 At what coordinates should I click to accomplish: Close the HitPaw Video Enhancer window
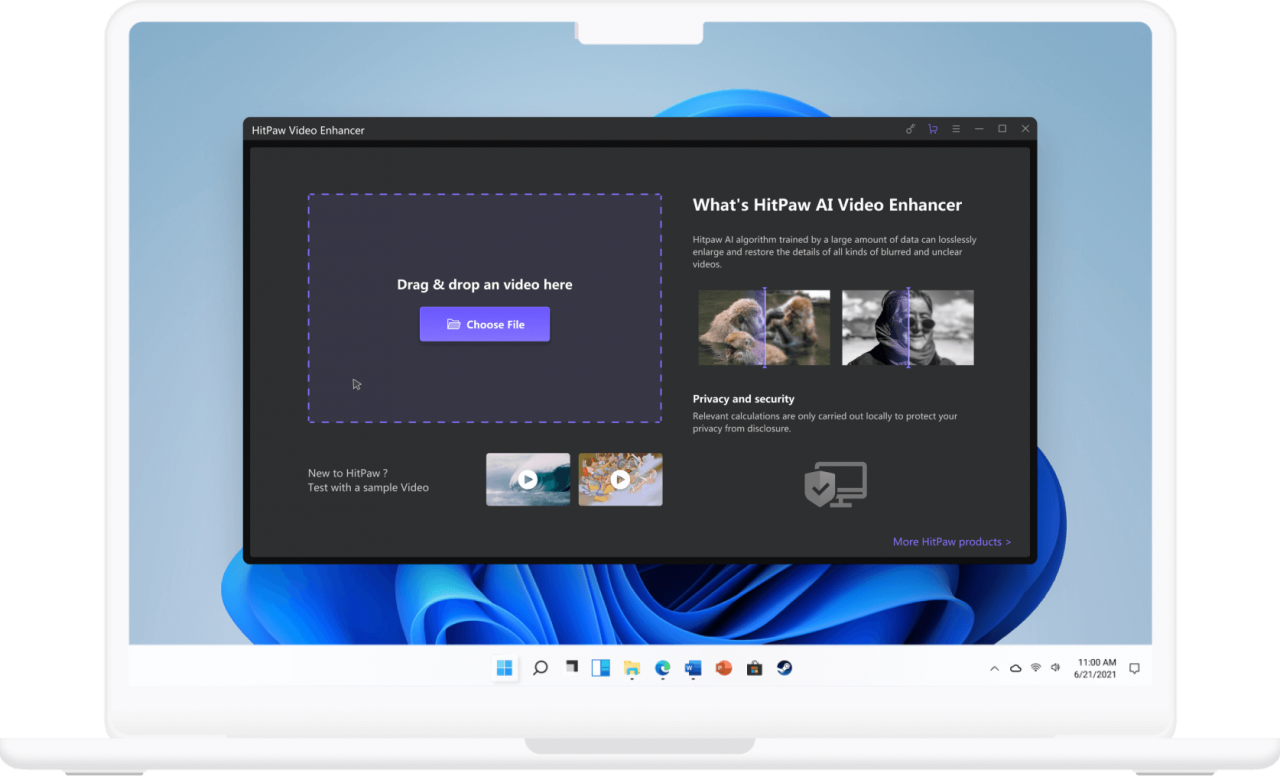point(1025,129)
